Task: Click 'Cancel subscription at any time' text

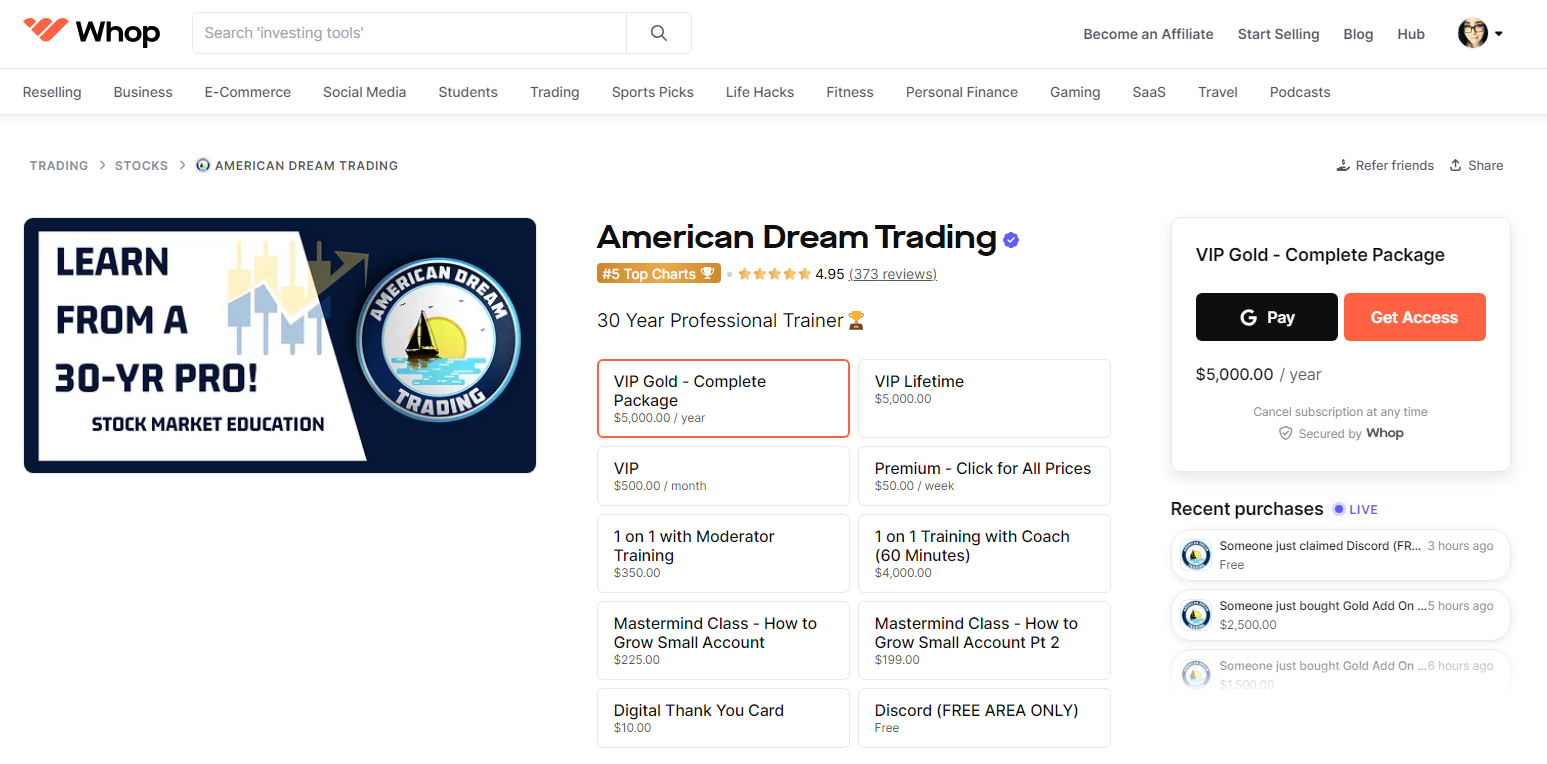Action: (x=1340, y=412)
